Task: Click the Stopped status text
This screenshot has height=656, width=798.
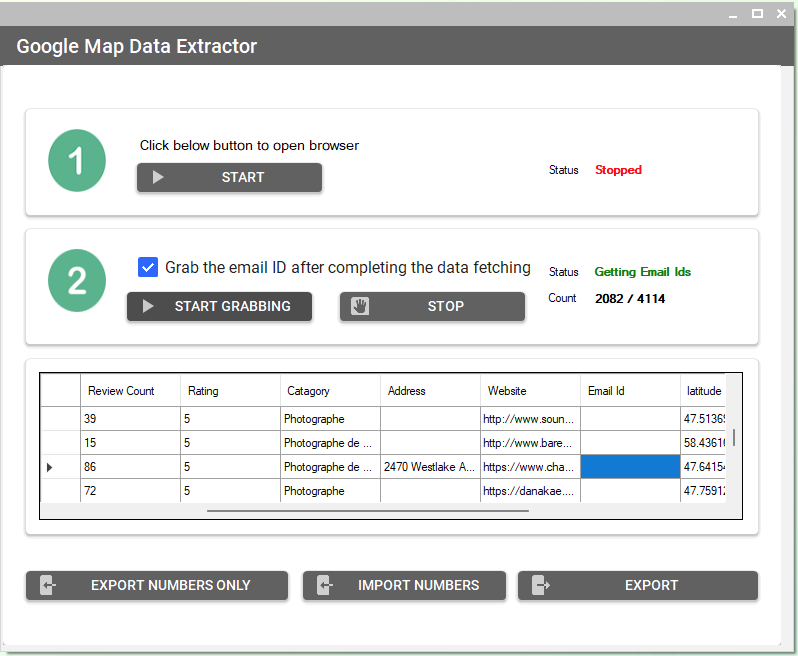Action: (x=618, y=169)
